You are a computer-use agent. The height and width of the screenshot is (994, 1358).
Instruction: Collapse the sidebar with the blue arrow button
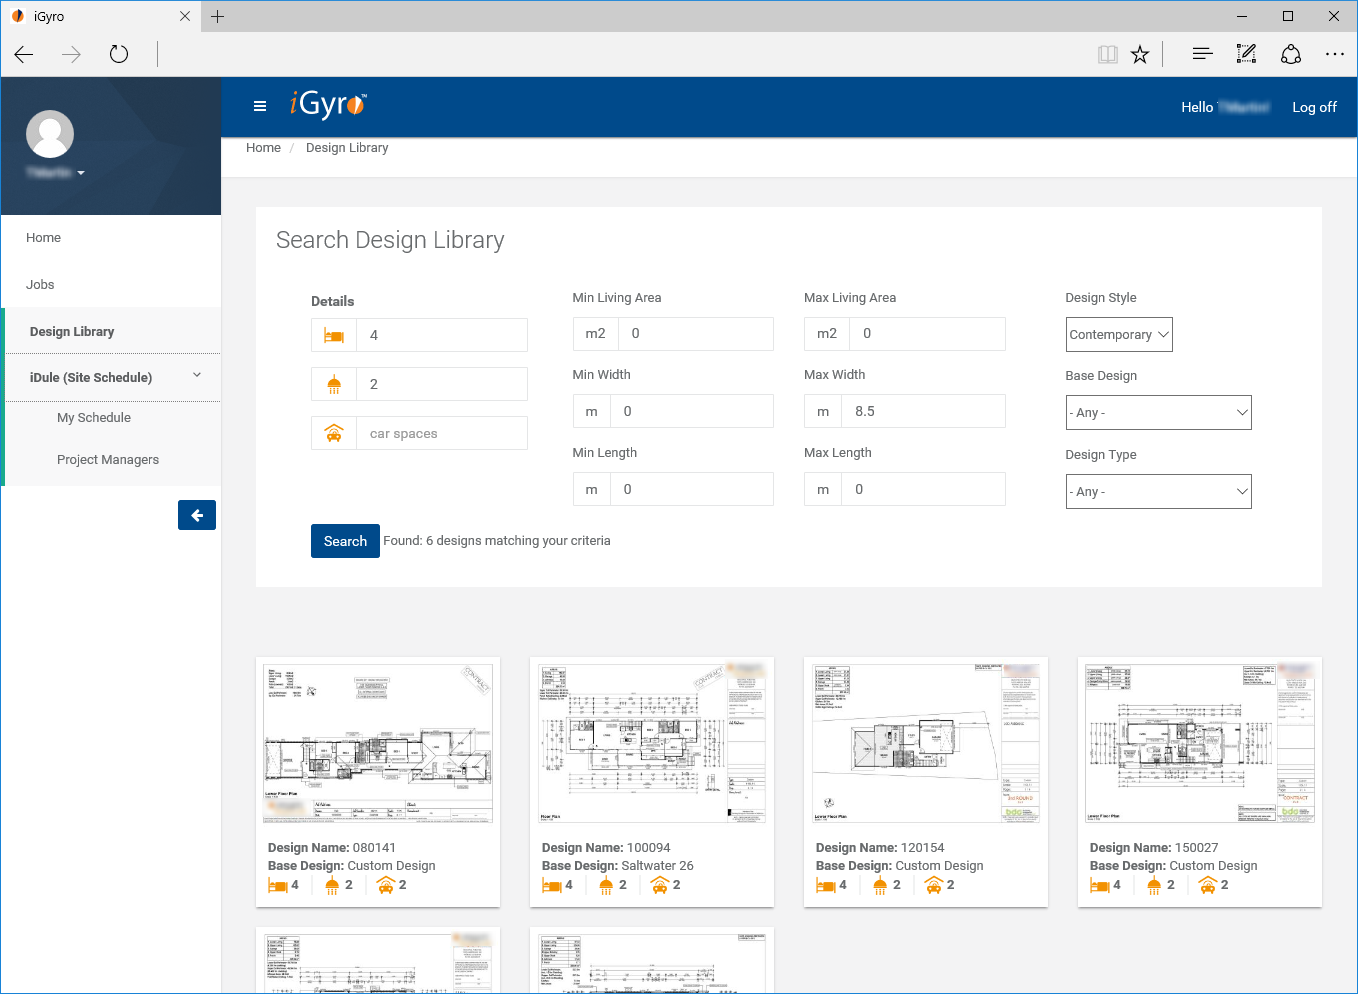tap(197, 515)
